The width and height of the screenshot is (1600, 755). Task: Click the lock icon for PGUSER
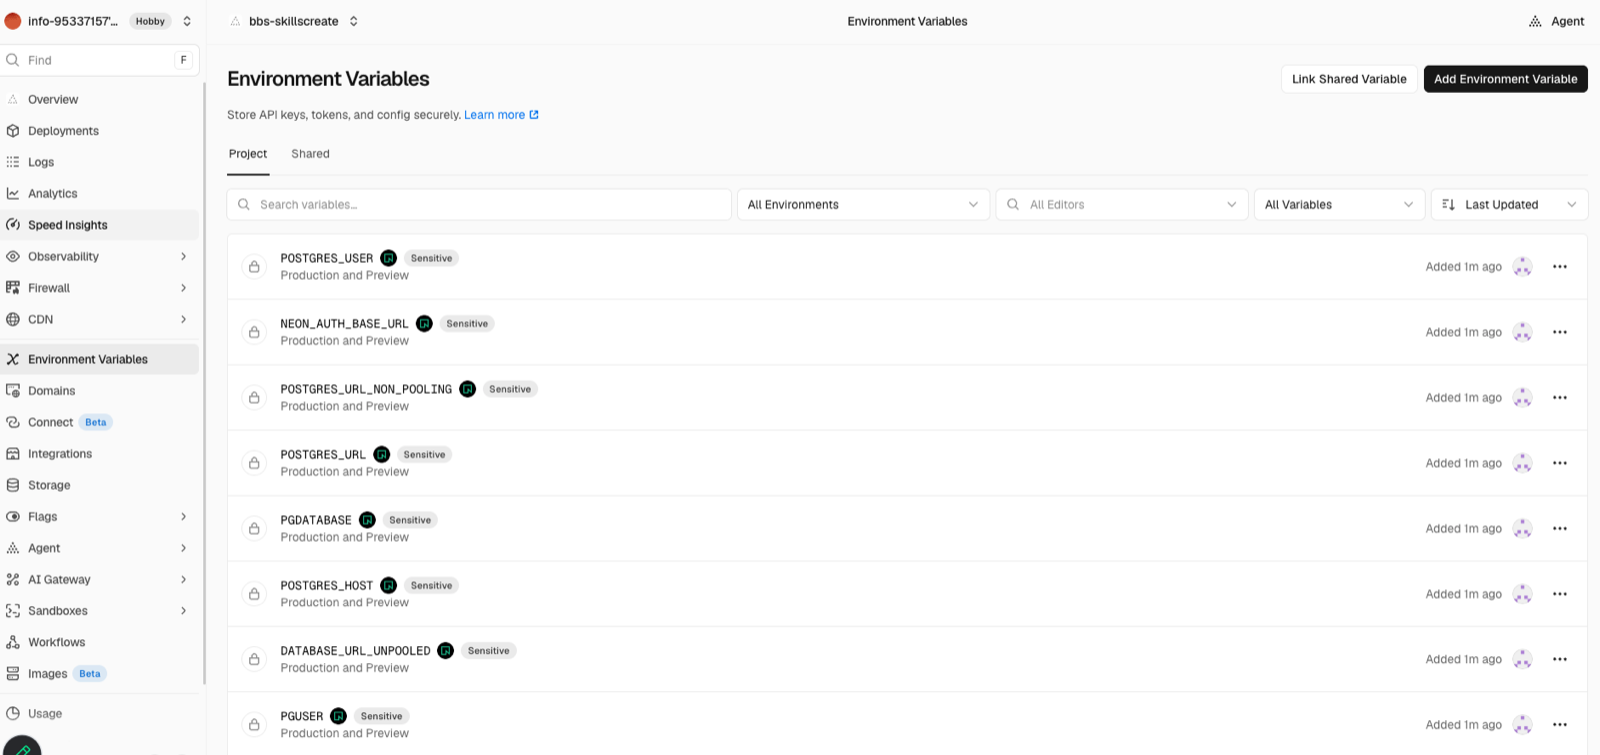(x=254, y=725)
